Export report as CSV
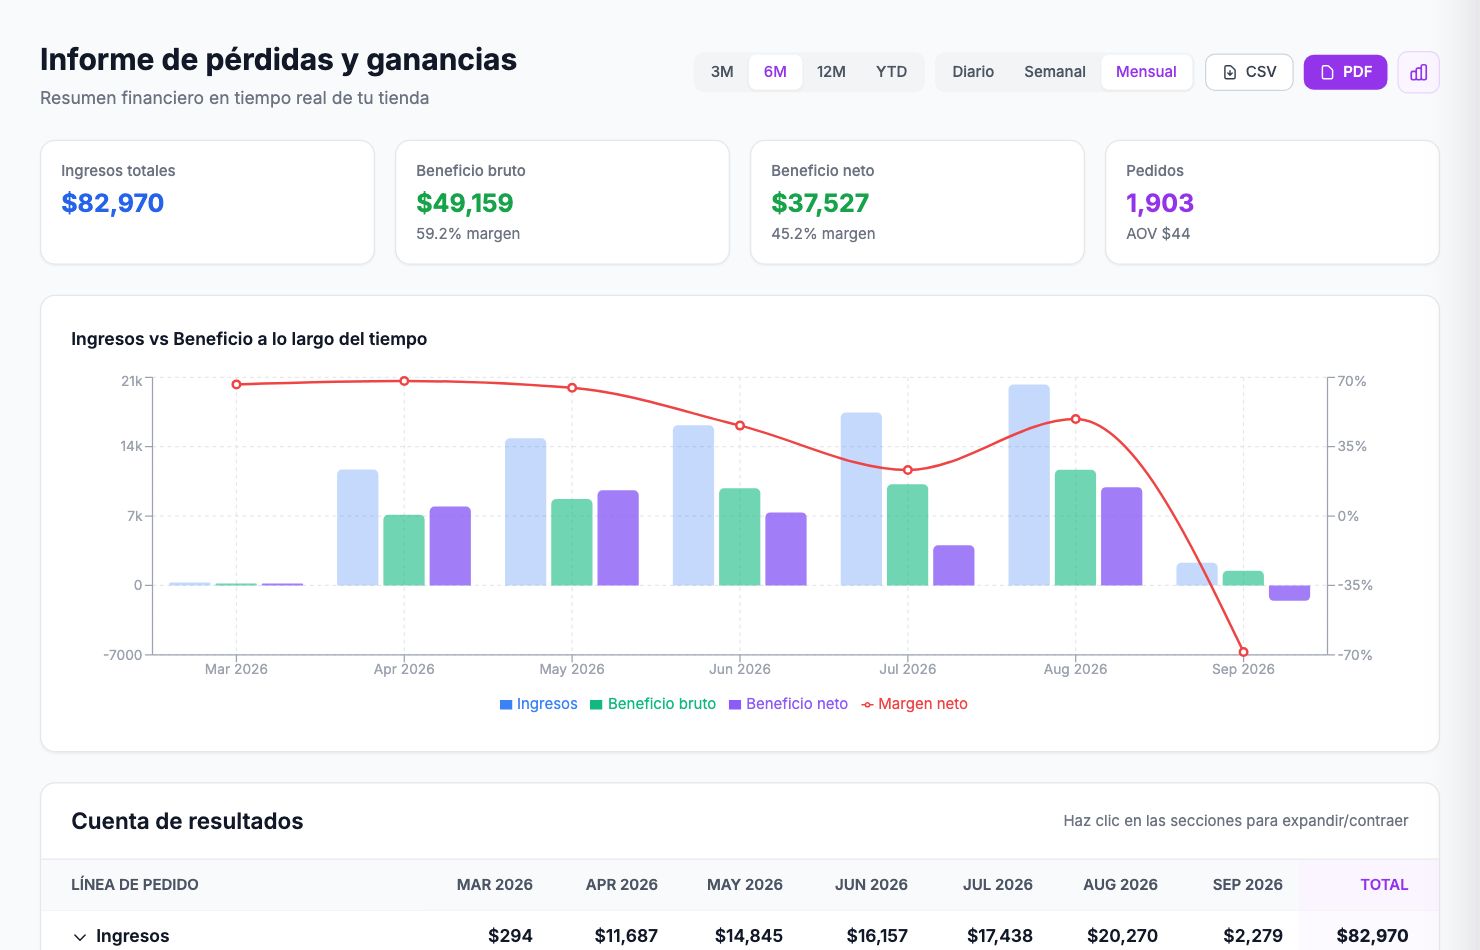 click(x=1249, y=72)
